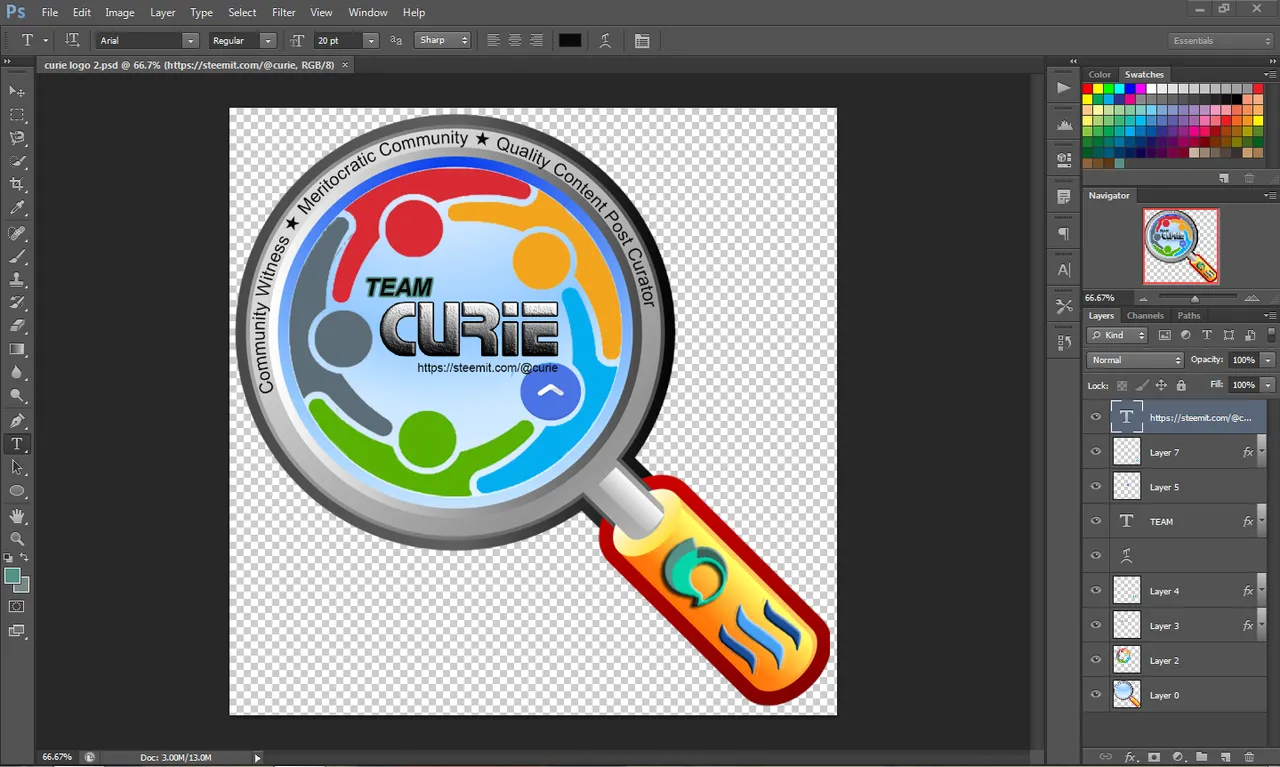The height and width of the screenshot is (767, 1280).
Task: Click Create Warped Text icon
Action: point(605,41)
